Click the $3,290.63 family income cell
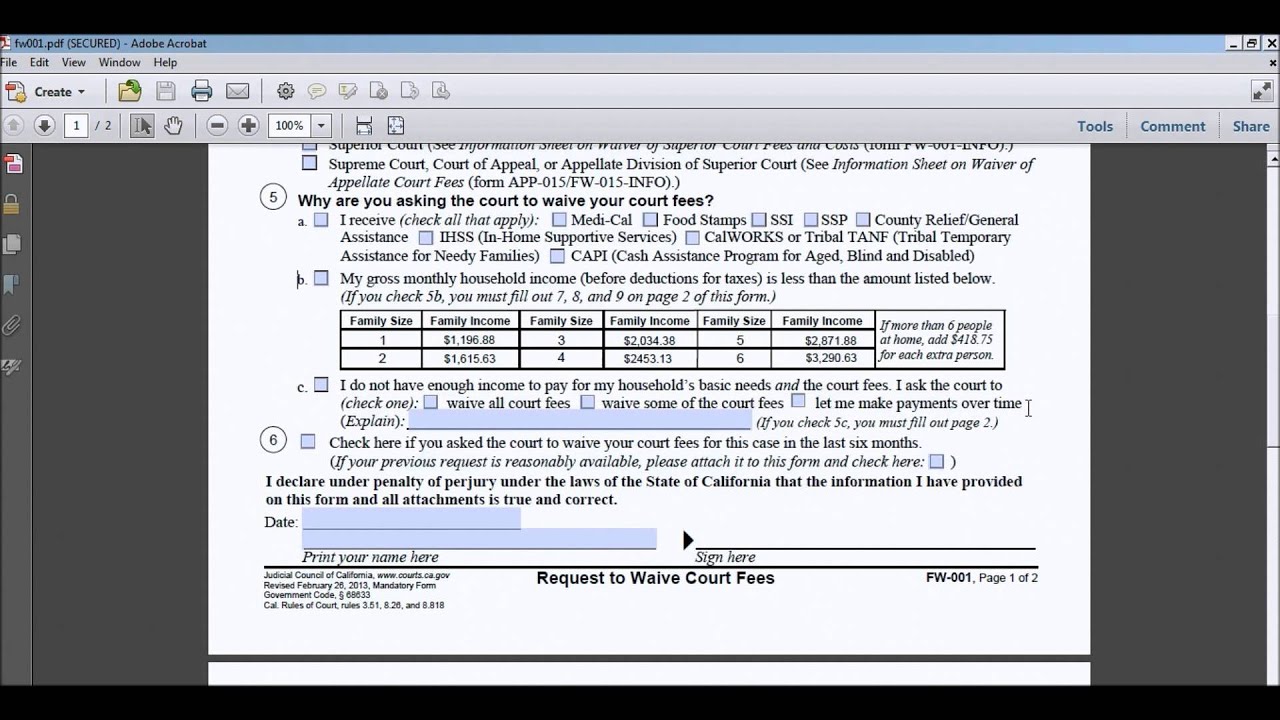Image resolution: width=1280 pixels, height=720 pixels. pos(822,358)
